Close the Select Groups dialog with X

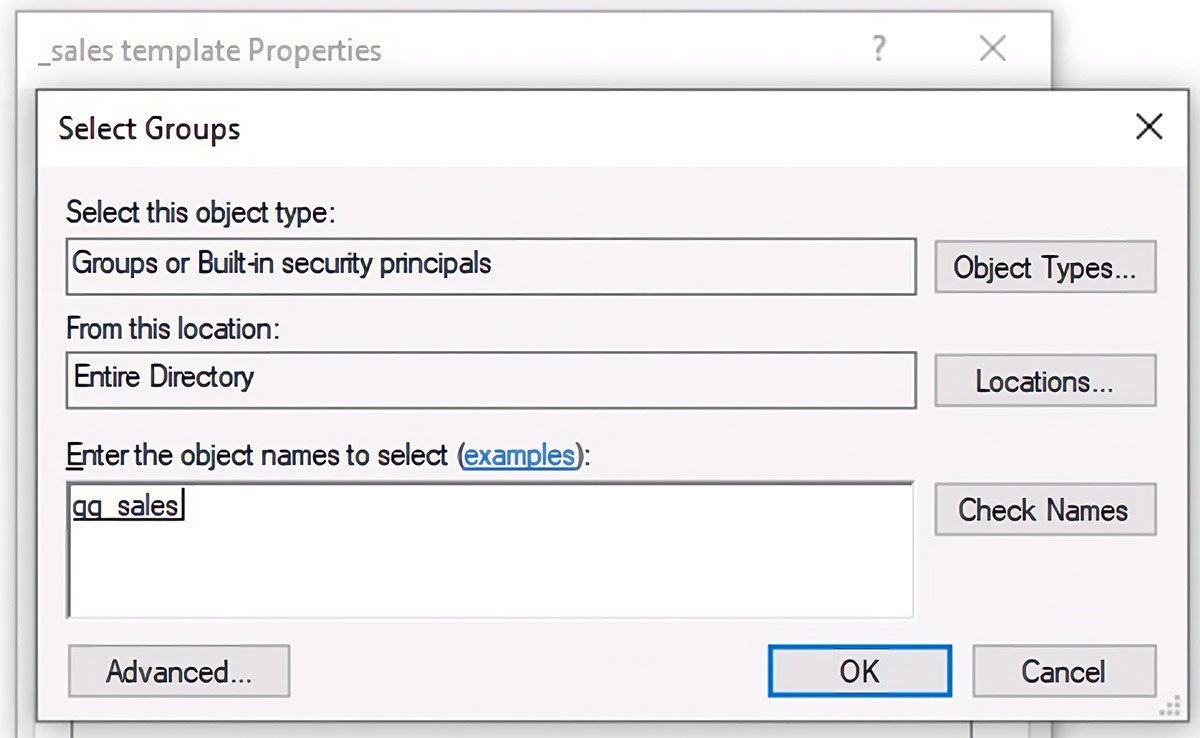pos(1149,127)
